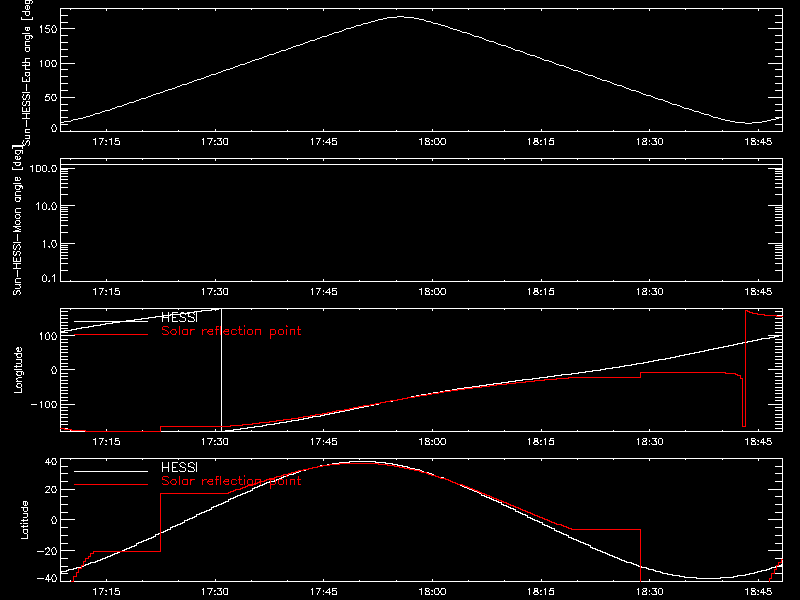
Task: Click '17:45' time label under Earth angle plot
Action: 323,141
